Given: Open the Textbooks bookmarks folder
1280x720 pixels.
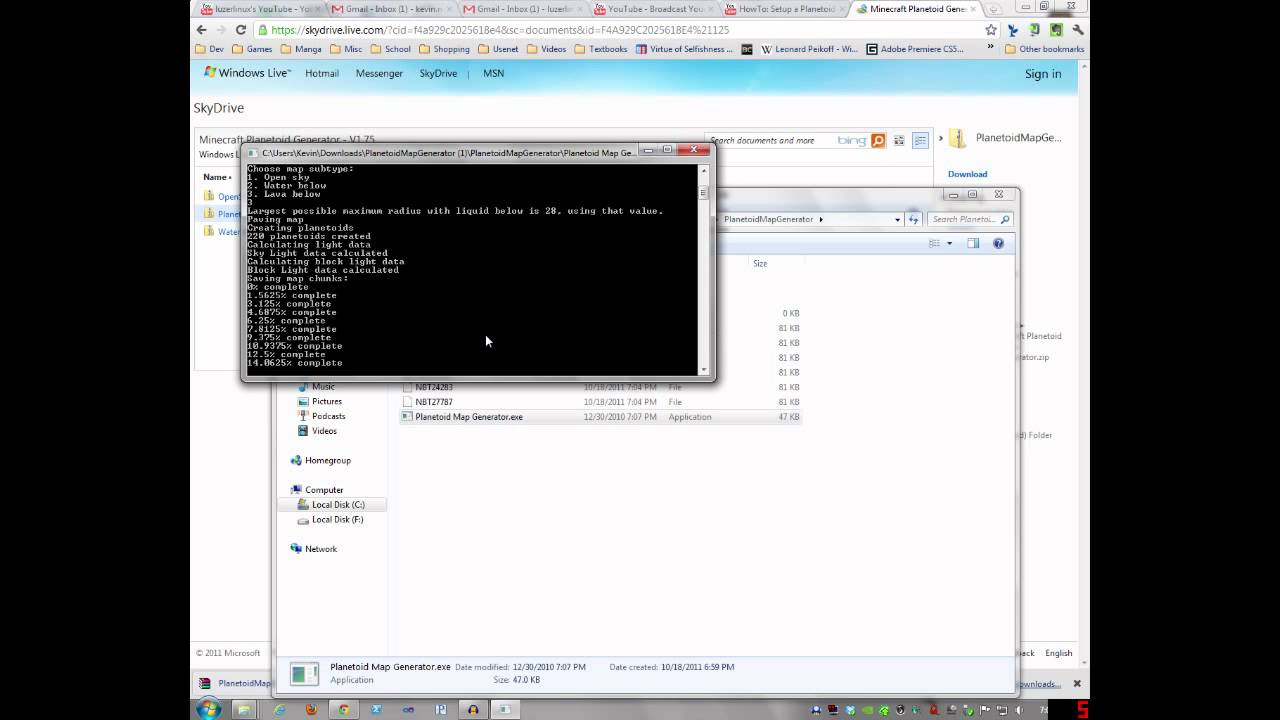Looking at the screenshot, I should click(x=601, y=49).
